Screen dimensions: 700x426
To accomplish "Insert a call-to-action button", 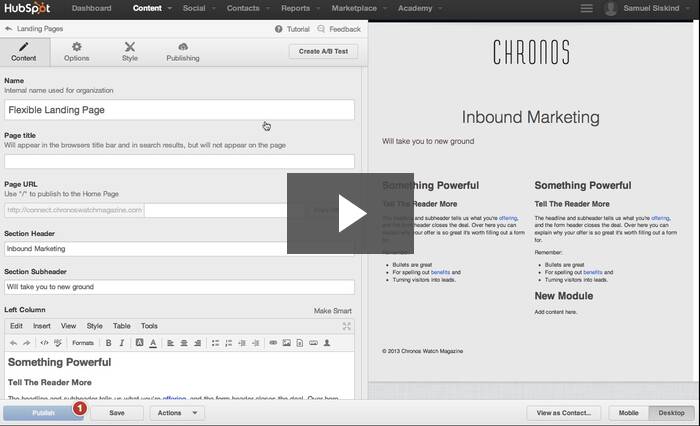I will point(313,343).
